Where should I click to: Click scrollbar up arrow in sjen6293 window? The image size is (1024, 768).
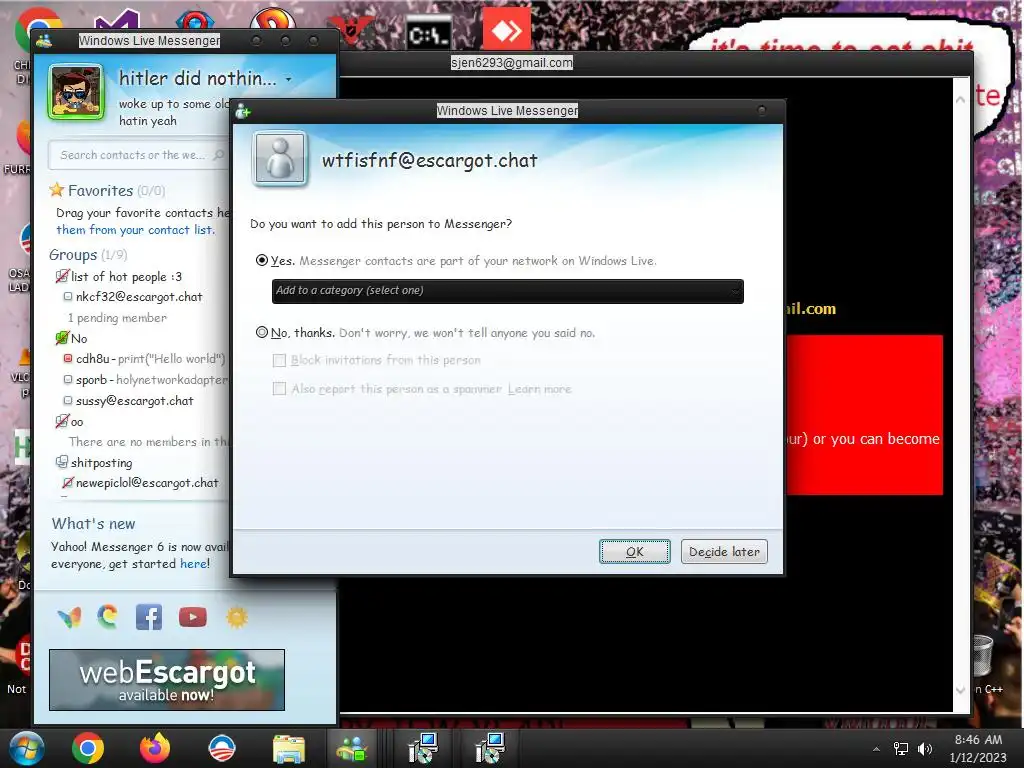961,100
